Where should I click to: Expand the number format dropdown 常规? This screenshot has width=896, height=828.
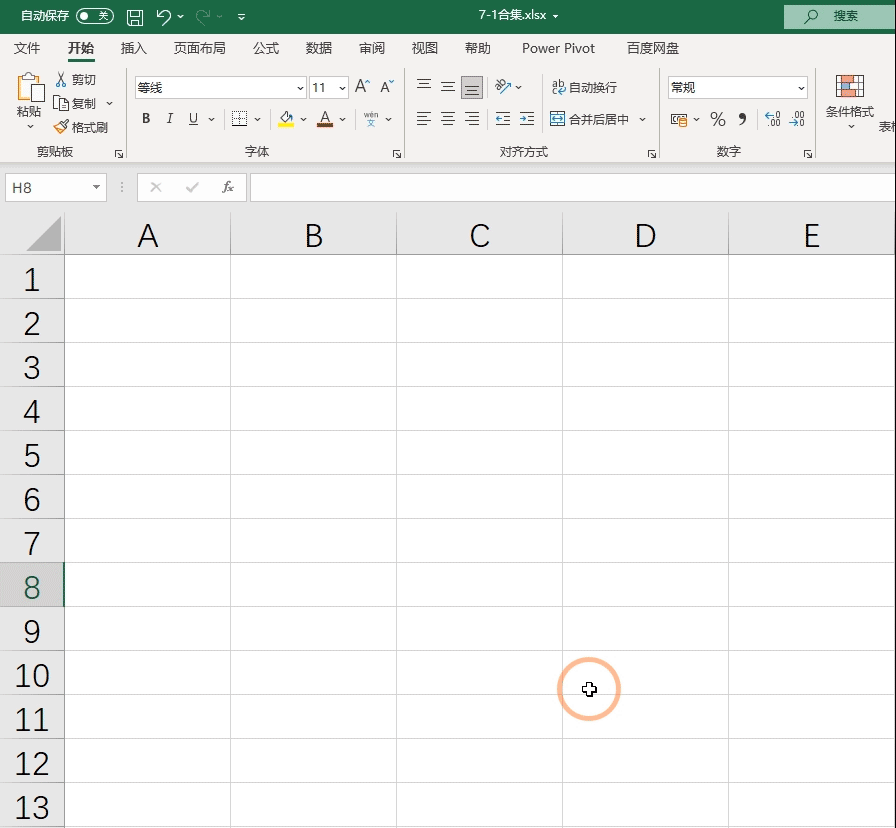click(x=737, y=87)
